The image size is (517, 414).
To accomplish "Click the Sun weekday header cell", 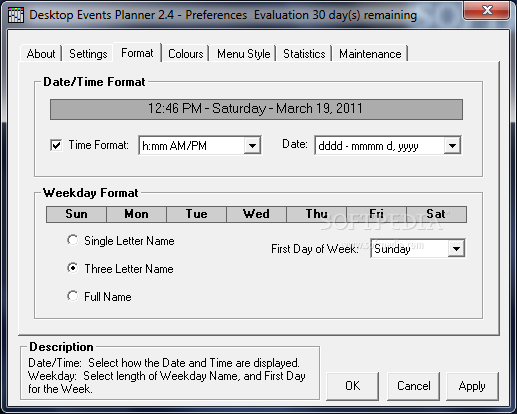I will point(76,214).
